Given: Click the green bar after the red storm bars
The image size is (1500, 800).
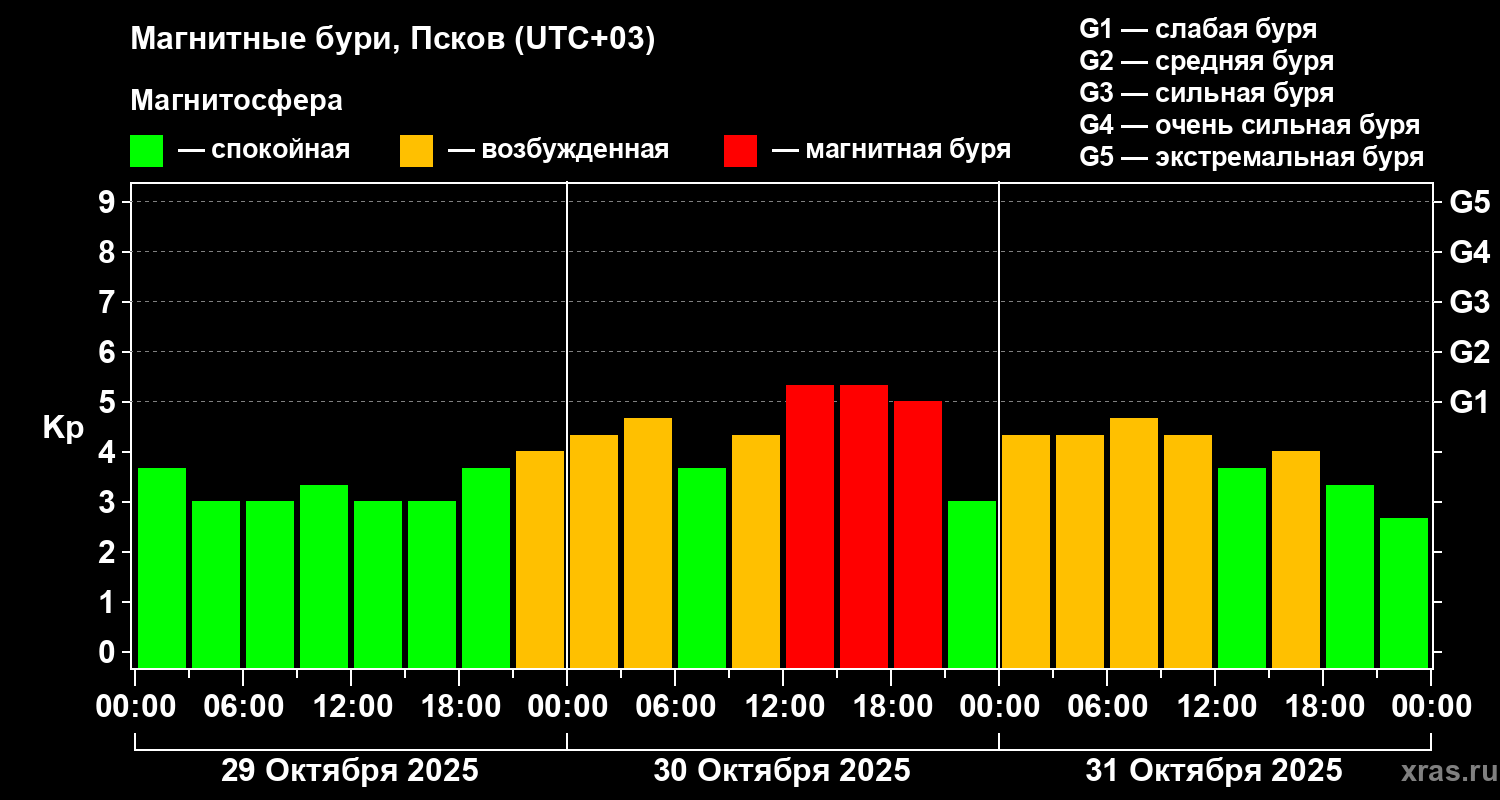Looking at the screenshot, I should coord(972,584).
